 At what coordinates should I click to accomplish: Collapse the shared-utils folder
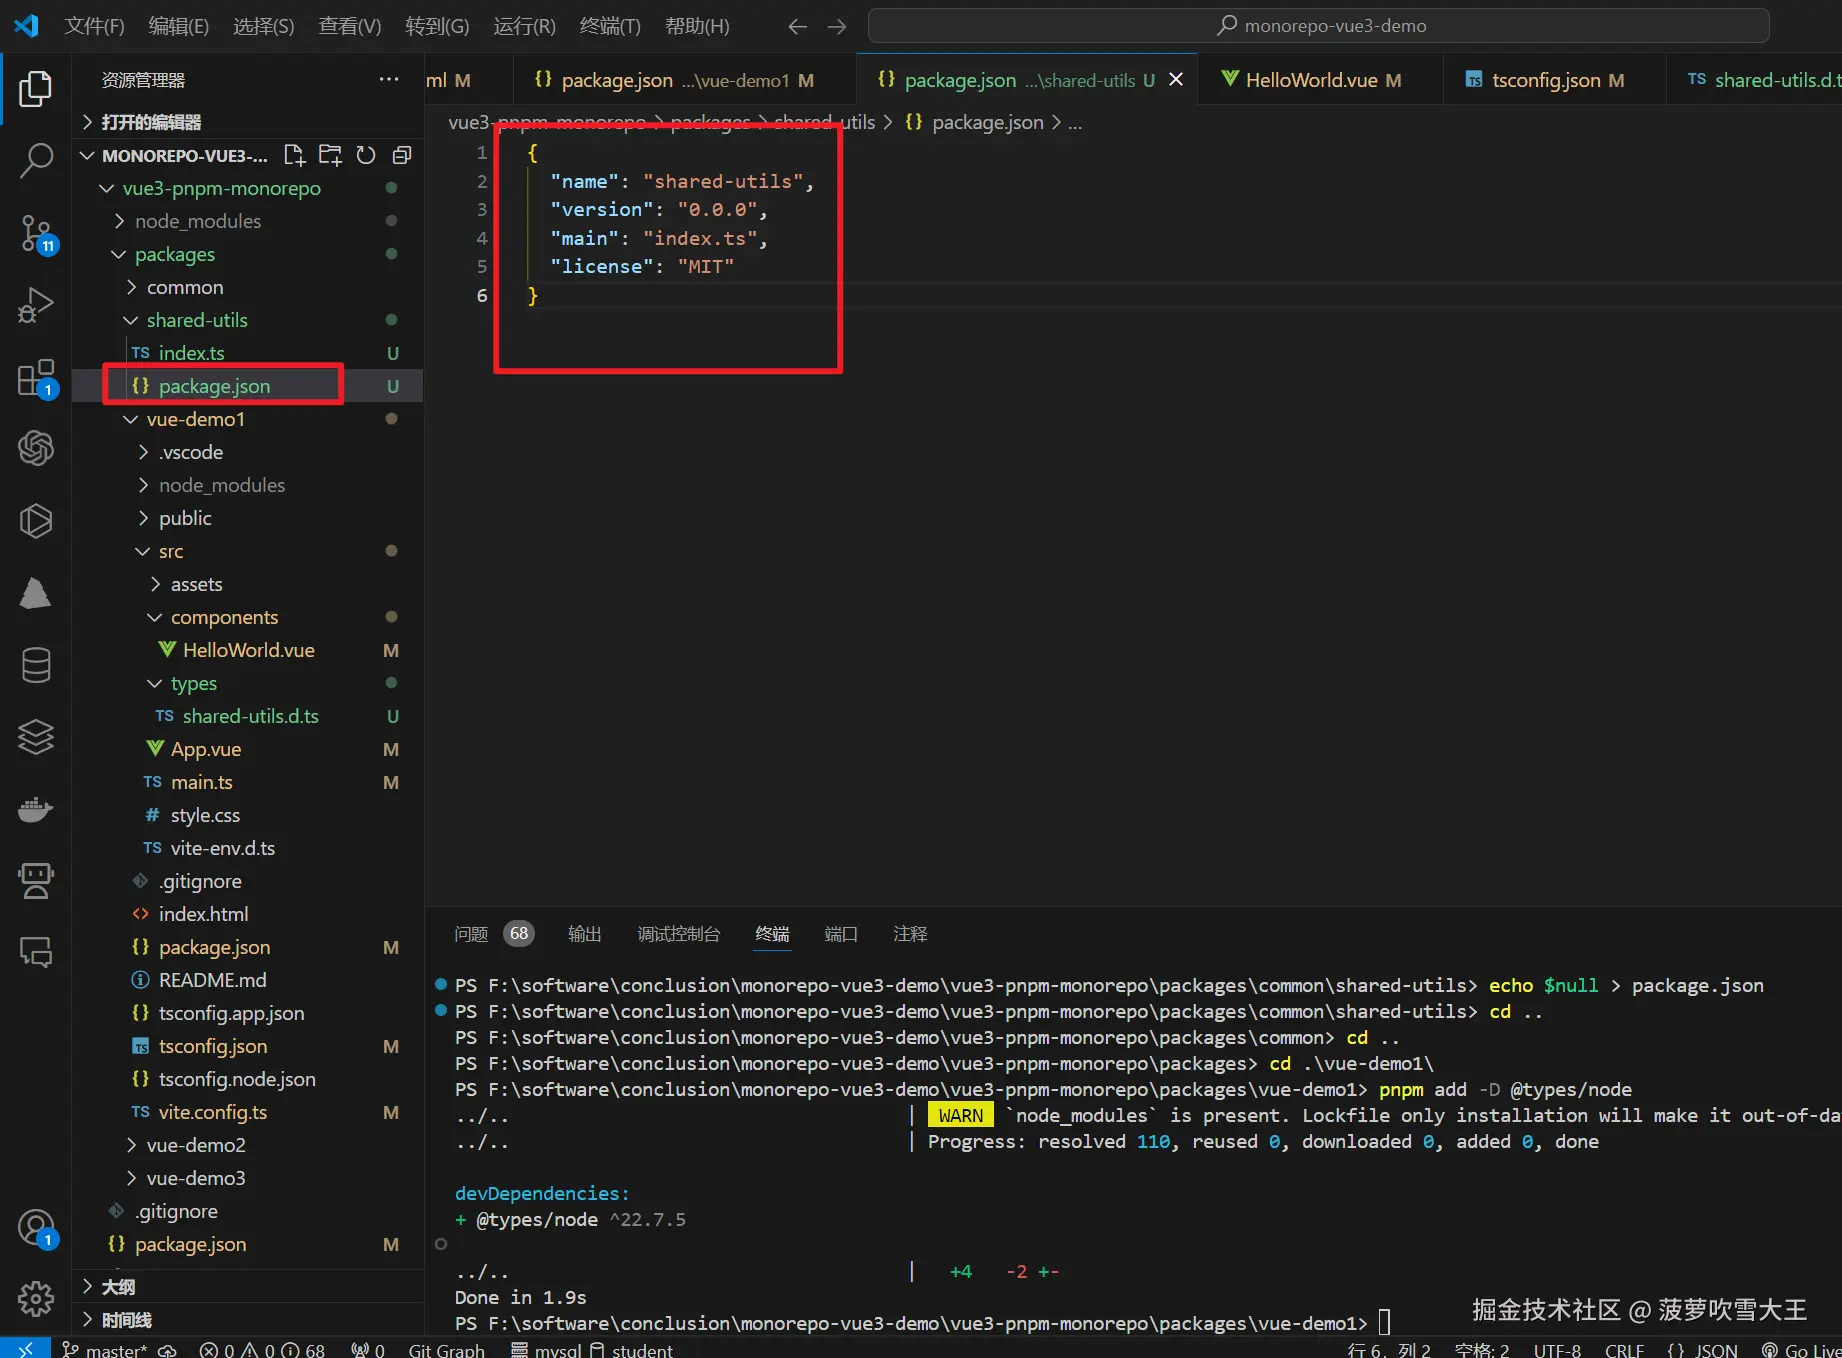197,320
